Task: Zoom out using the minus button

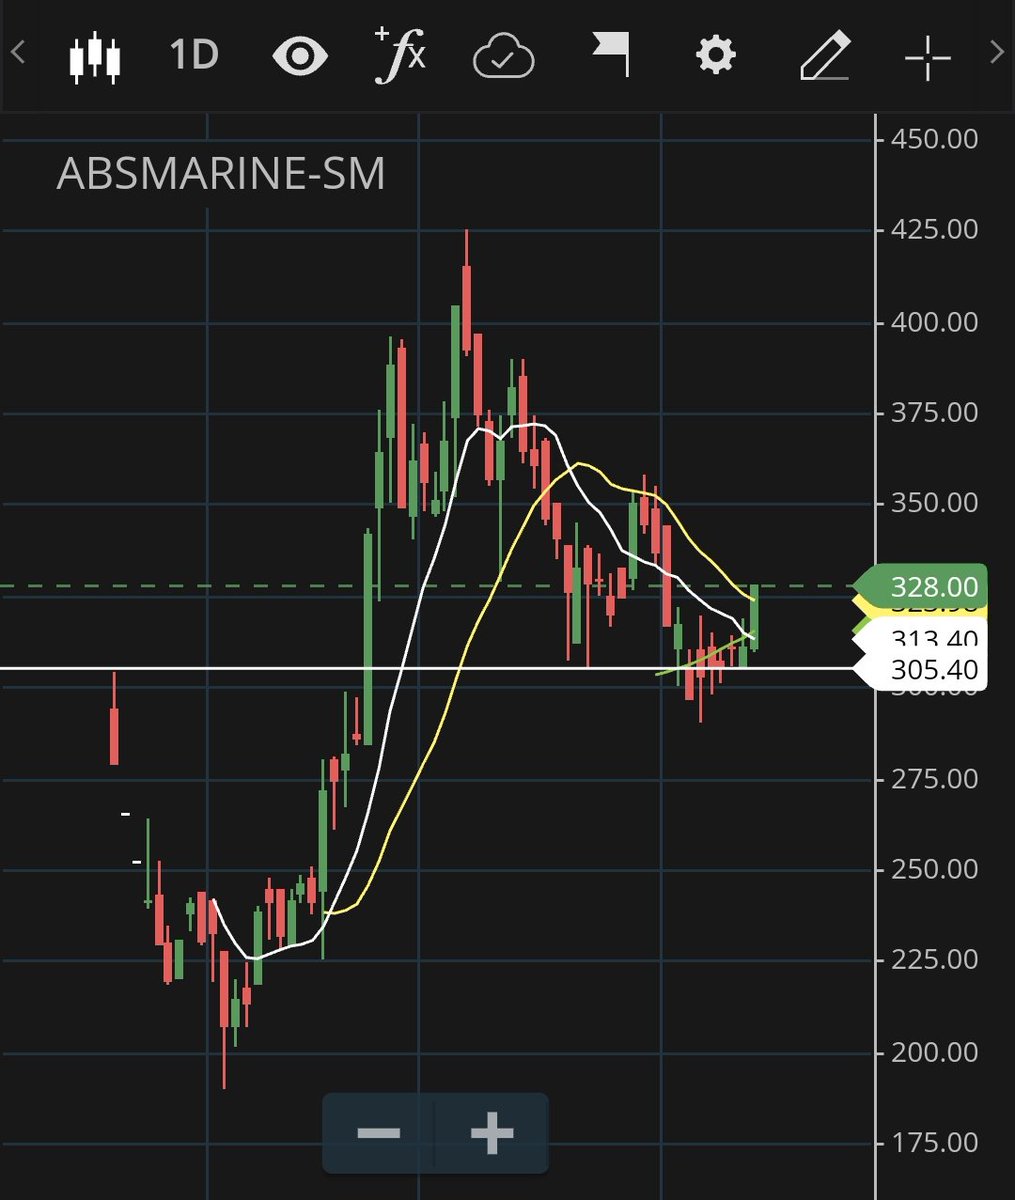Action: coord(378,1133)
